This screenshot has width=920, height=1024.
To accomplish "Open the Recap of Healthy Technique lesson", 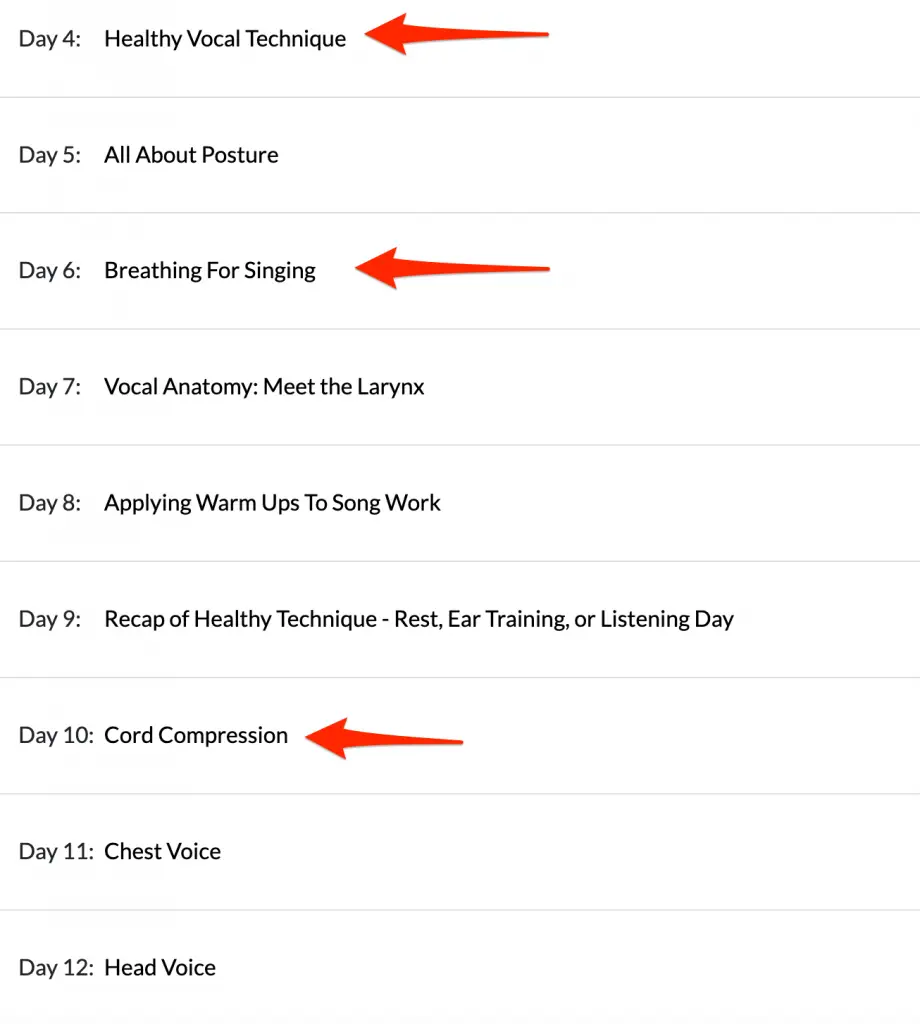I will [419, 619].
